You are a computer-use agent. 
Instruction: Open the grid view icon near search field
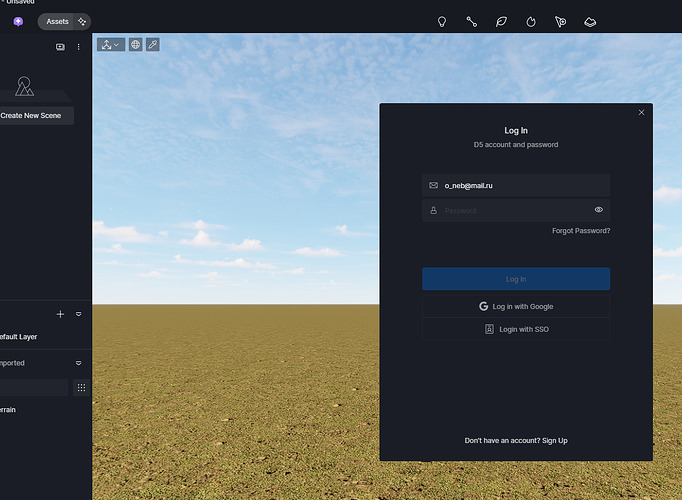click(x=81, y=387)
